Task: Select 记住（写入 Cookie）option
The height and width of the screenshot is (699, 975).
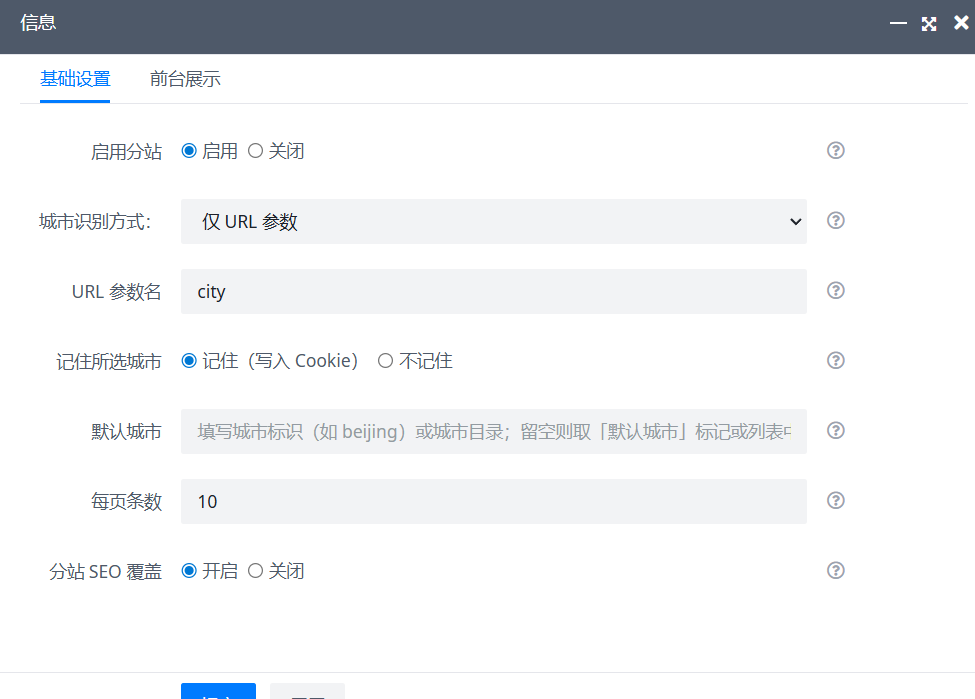Action: pyautogui.click(x=189, y=361)
